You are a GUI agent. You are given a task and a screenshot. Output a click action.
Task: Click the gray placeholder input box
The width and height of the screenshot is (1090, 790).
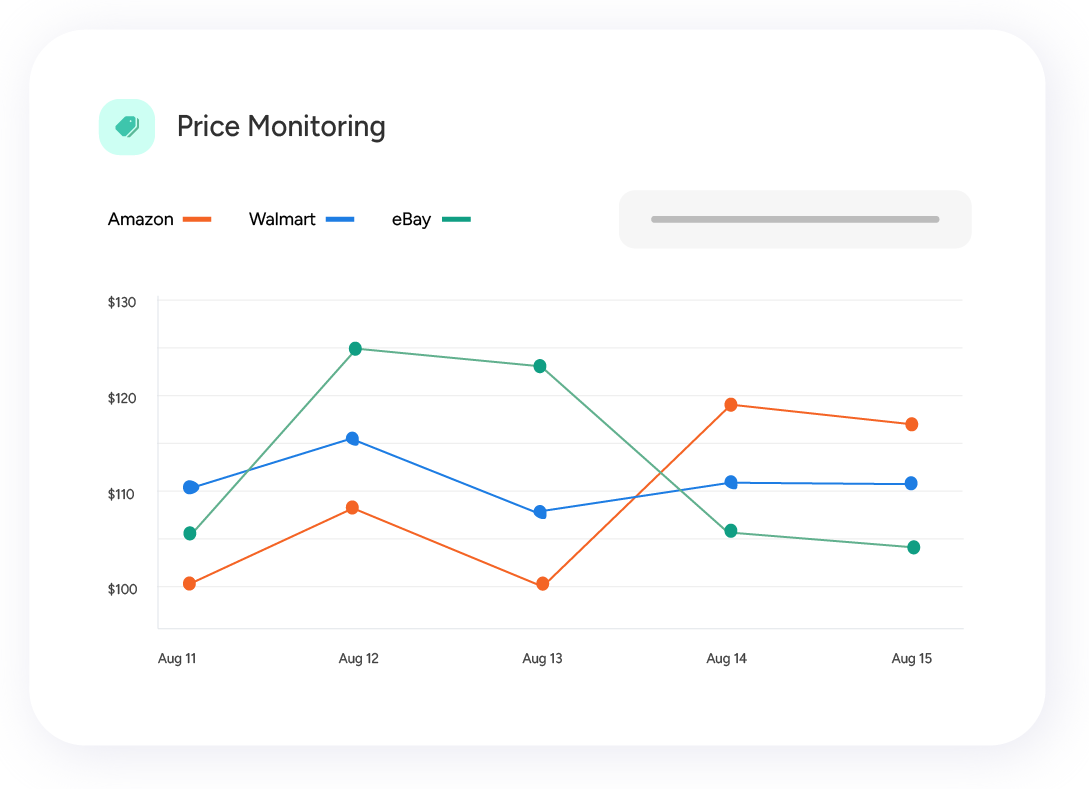pos(795,219)
